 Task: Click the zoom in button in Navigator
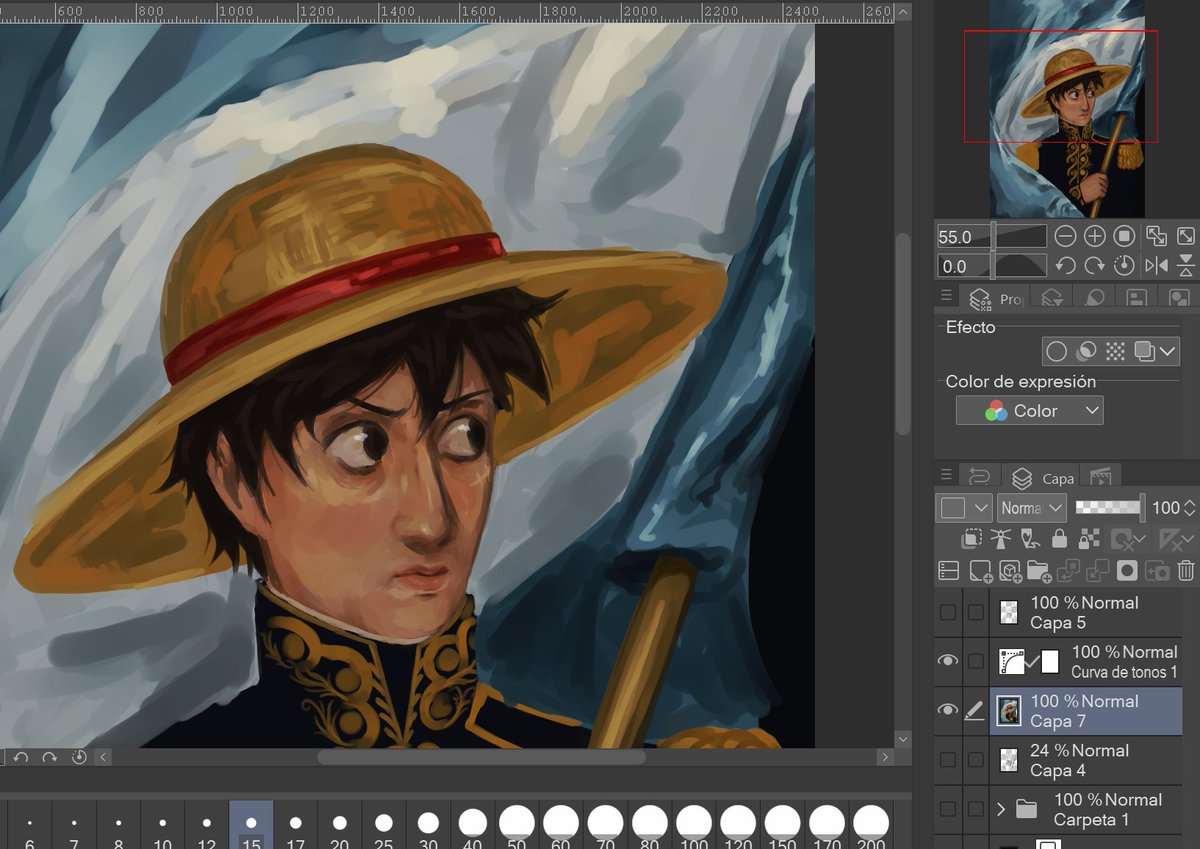pyautogui.click(x=1095, y=237)
